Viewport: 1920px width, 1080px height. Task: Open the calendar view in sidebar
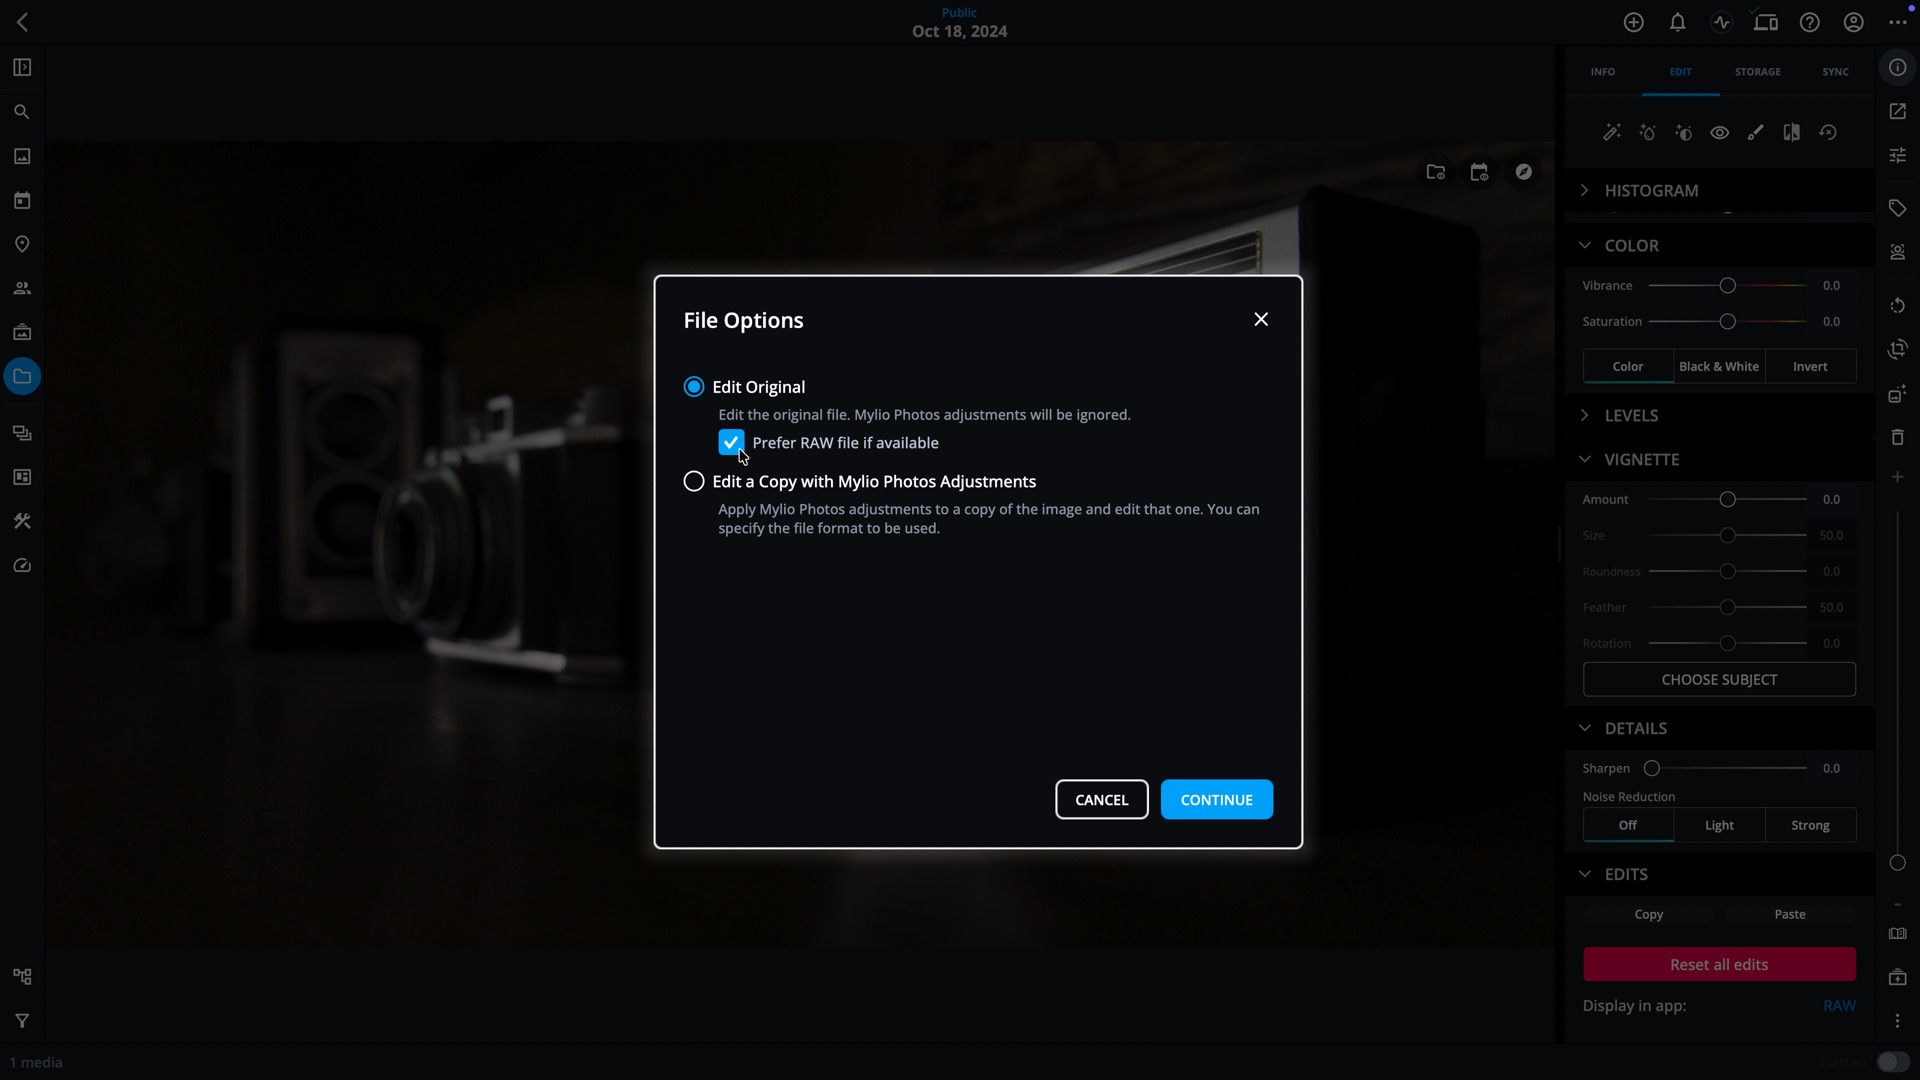pyautogui.click(x=22, y=200)
